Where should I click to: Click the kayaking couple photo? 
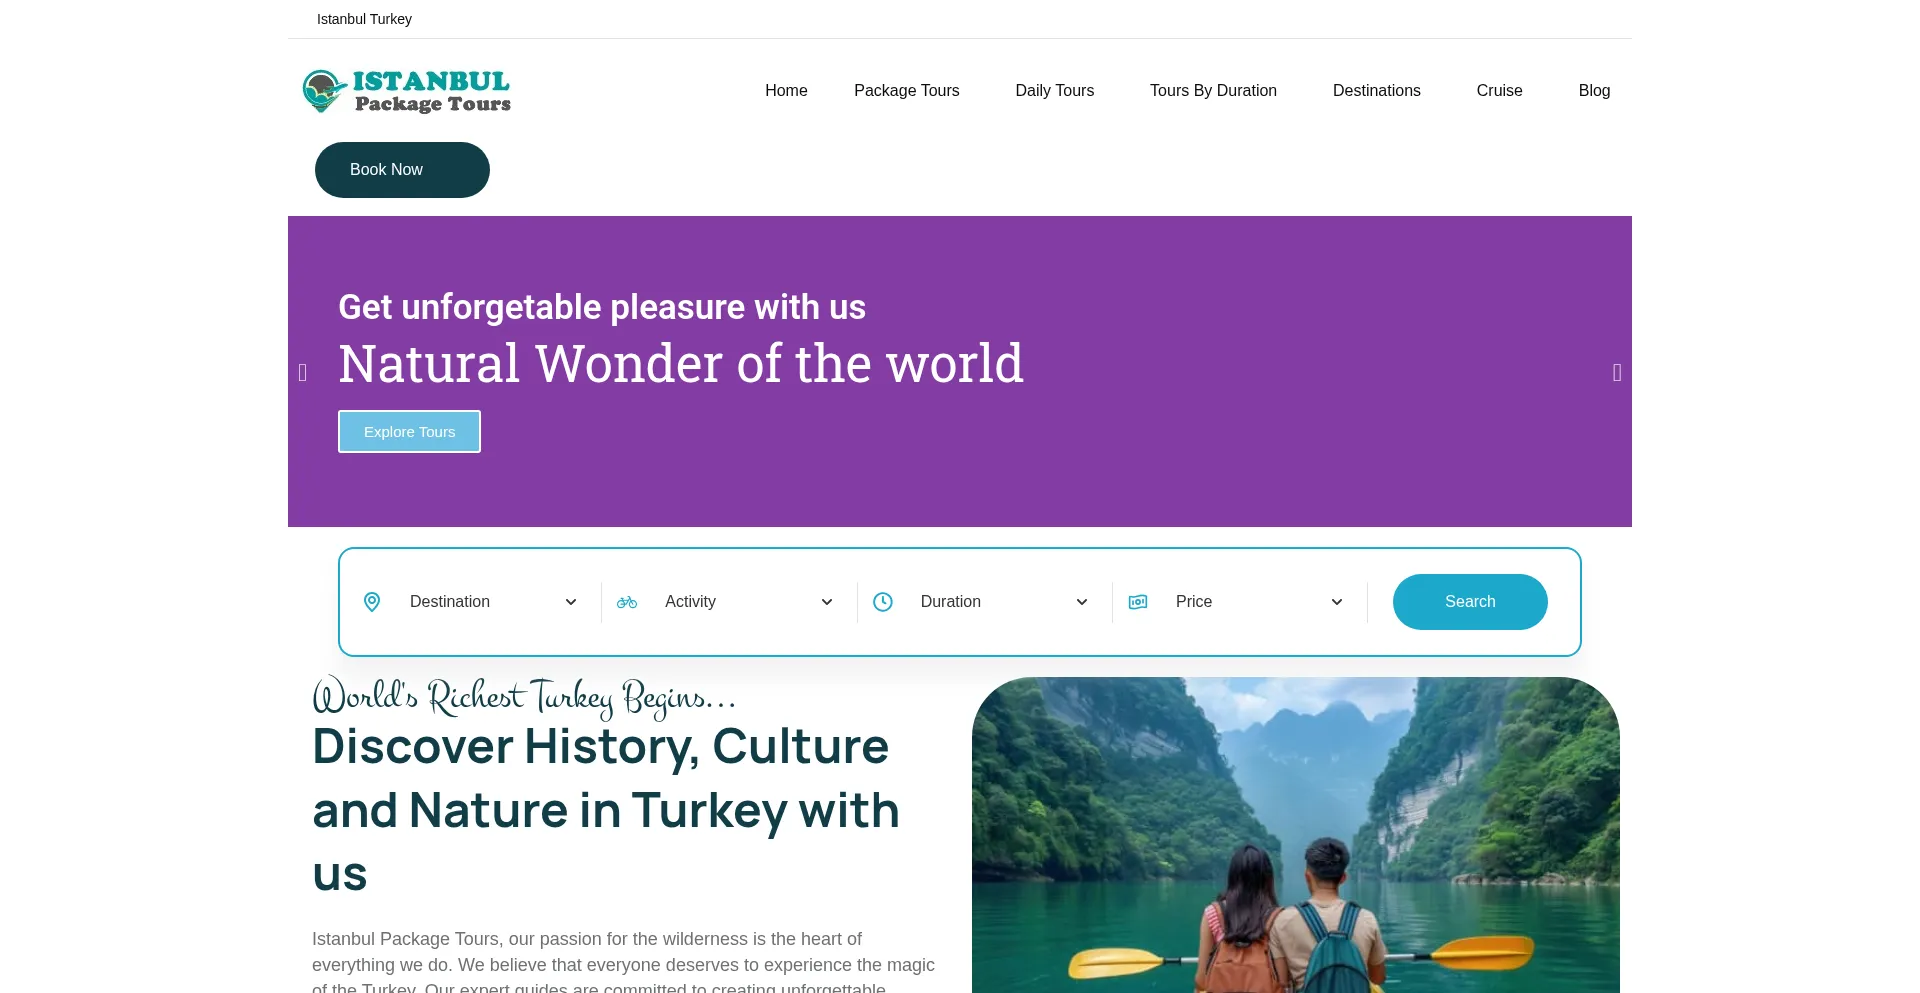pyautogui.click(x=1296, y=835)
